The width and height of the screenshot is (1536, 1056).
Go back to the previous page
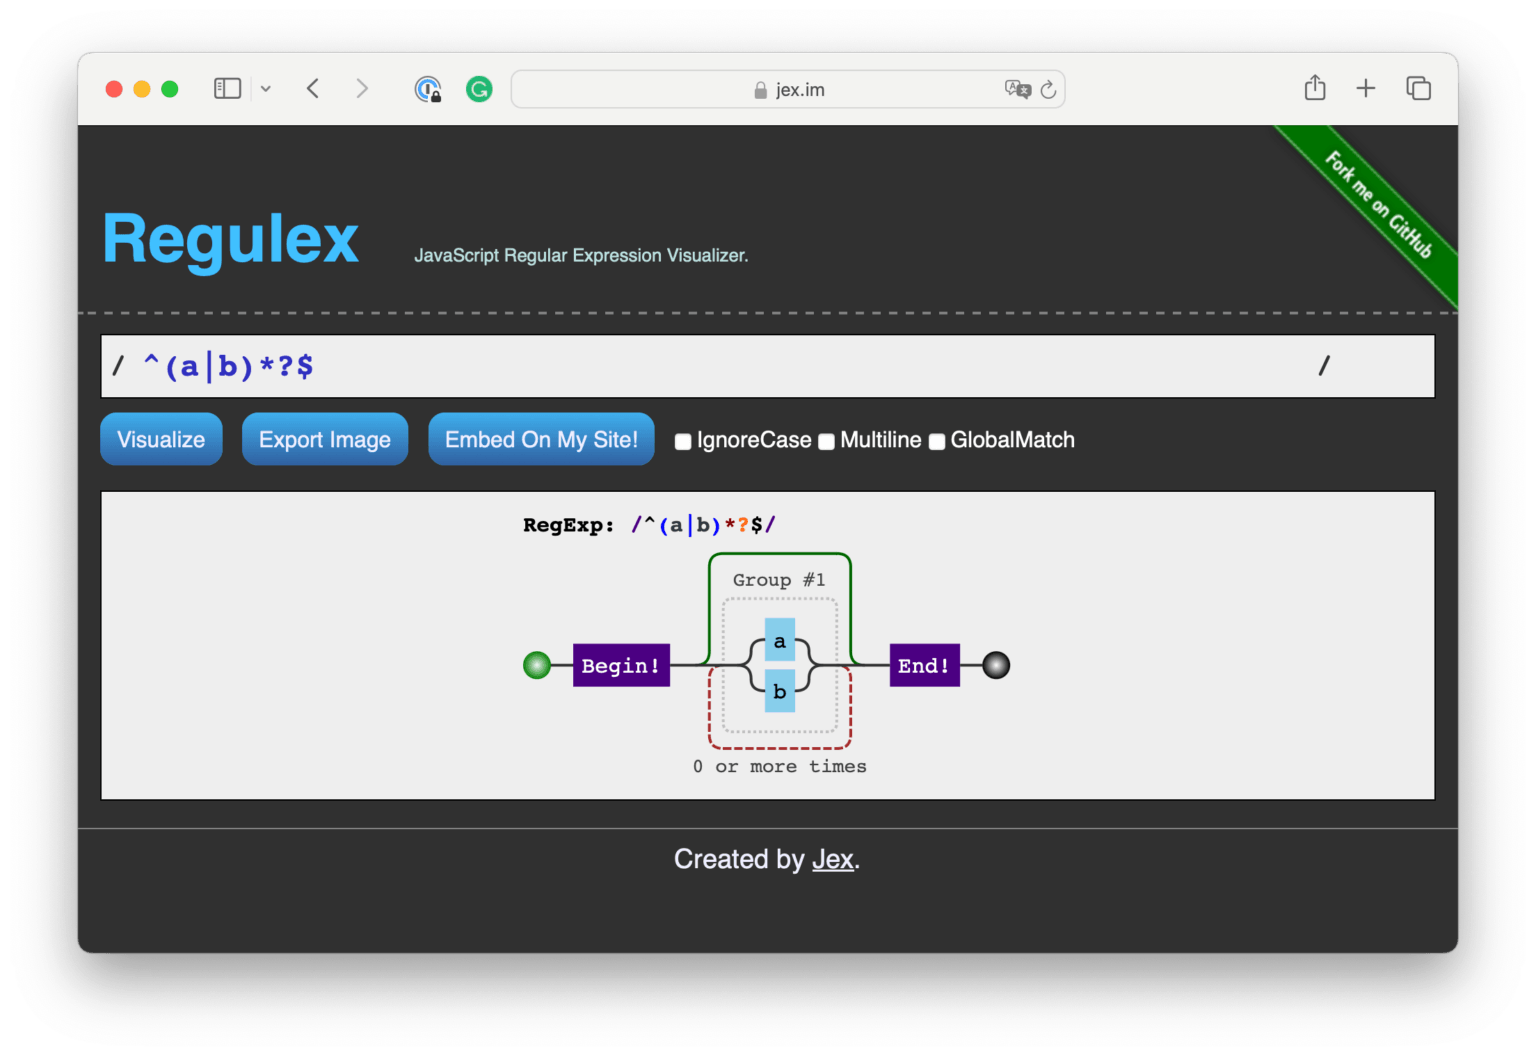point(313,89)
